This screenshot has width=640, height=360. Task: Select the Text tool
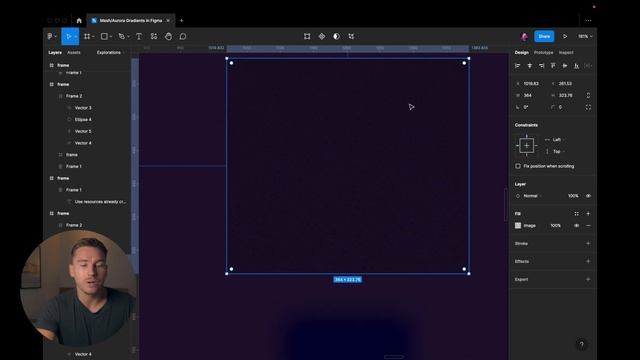(139, 36)
